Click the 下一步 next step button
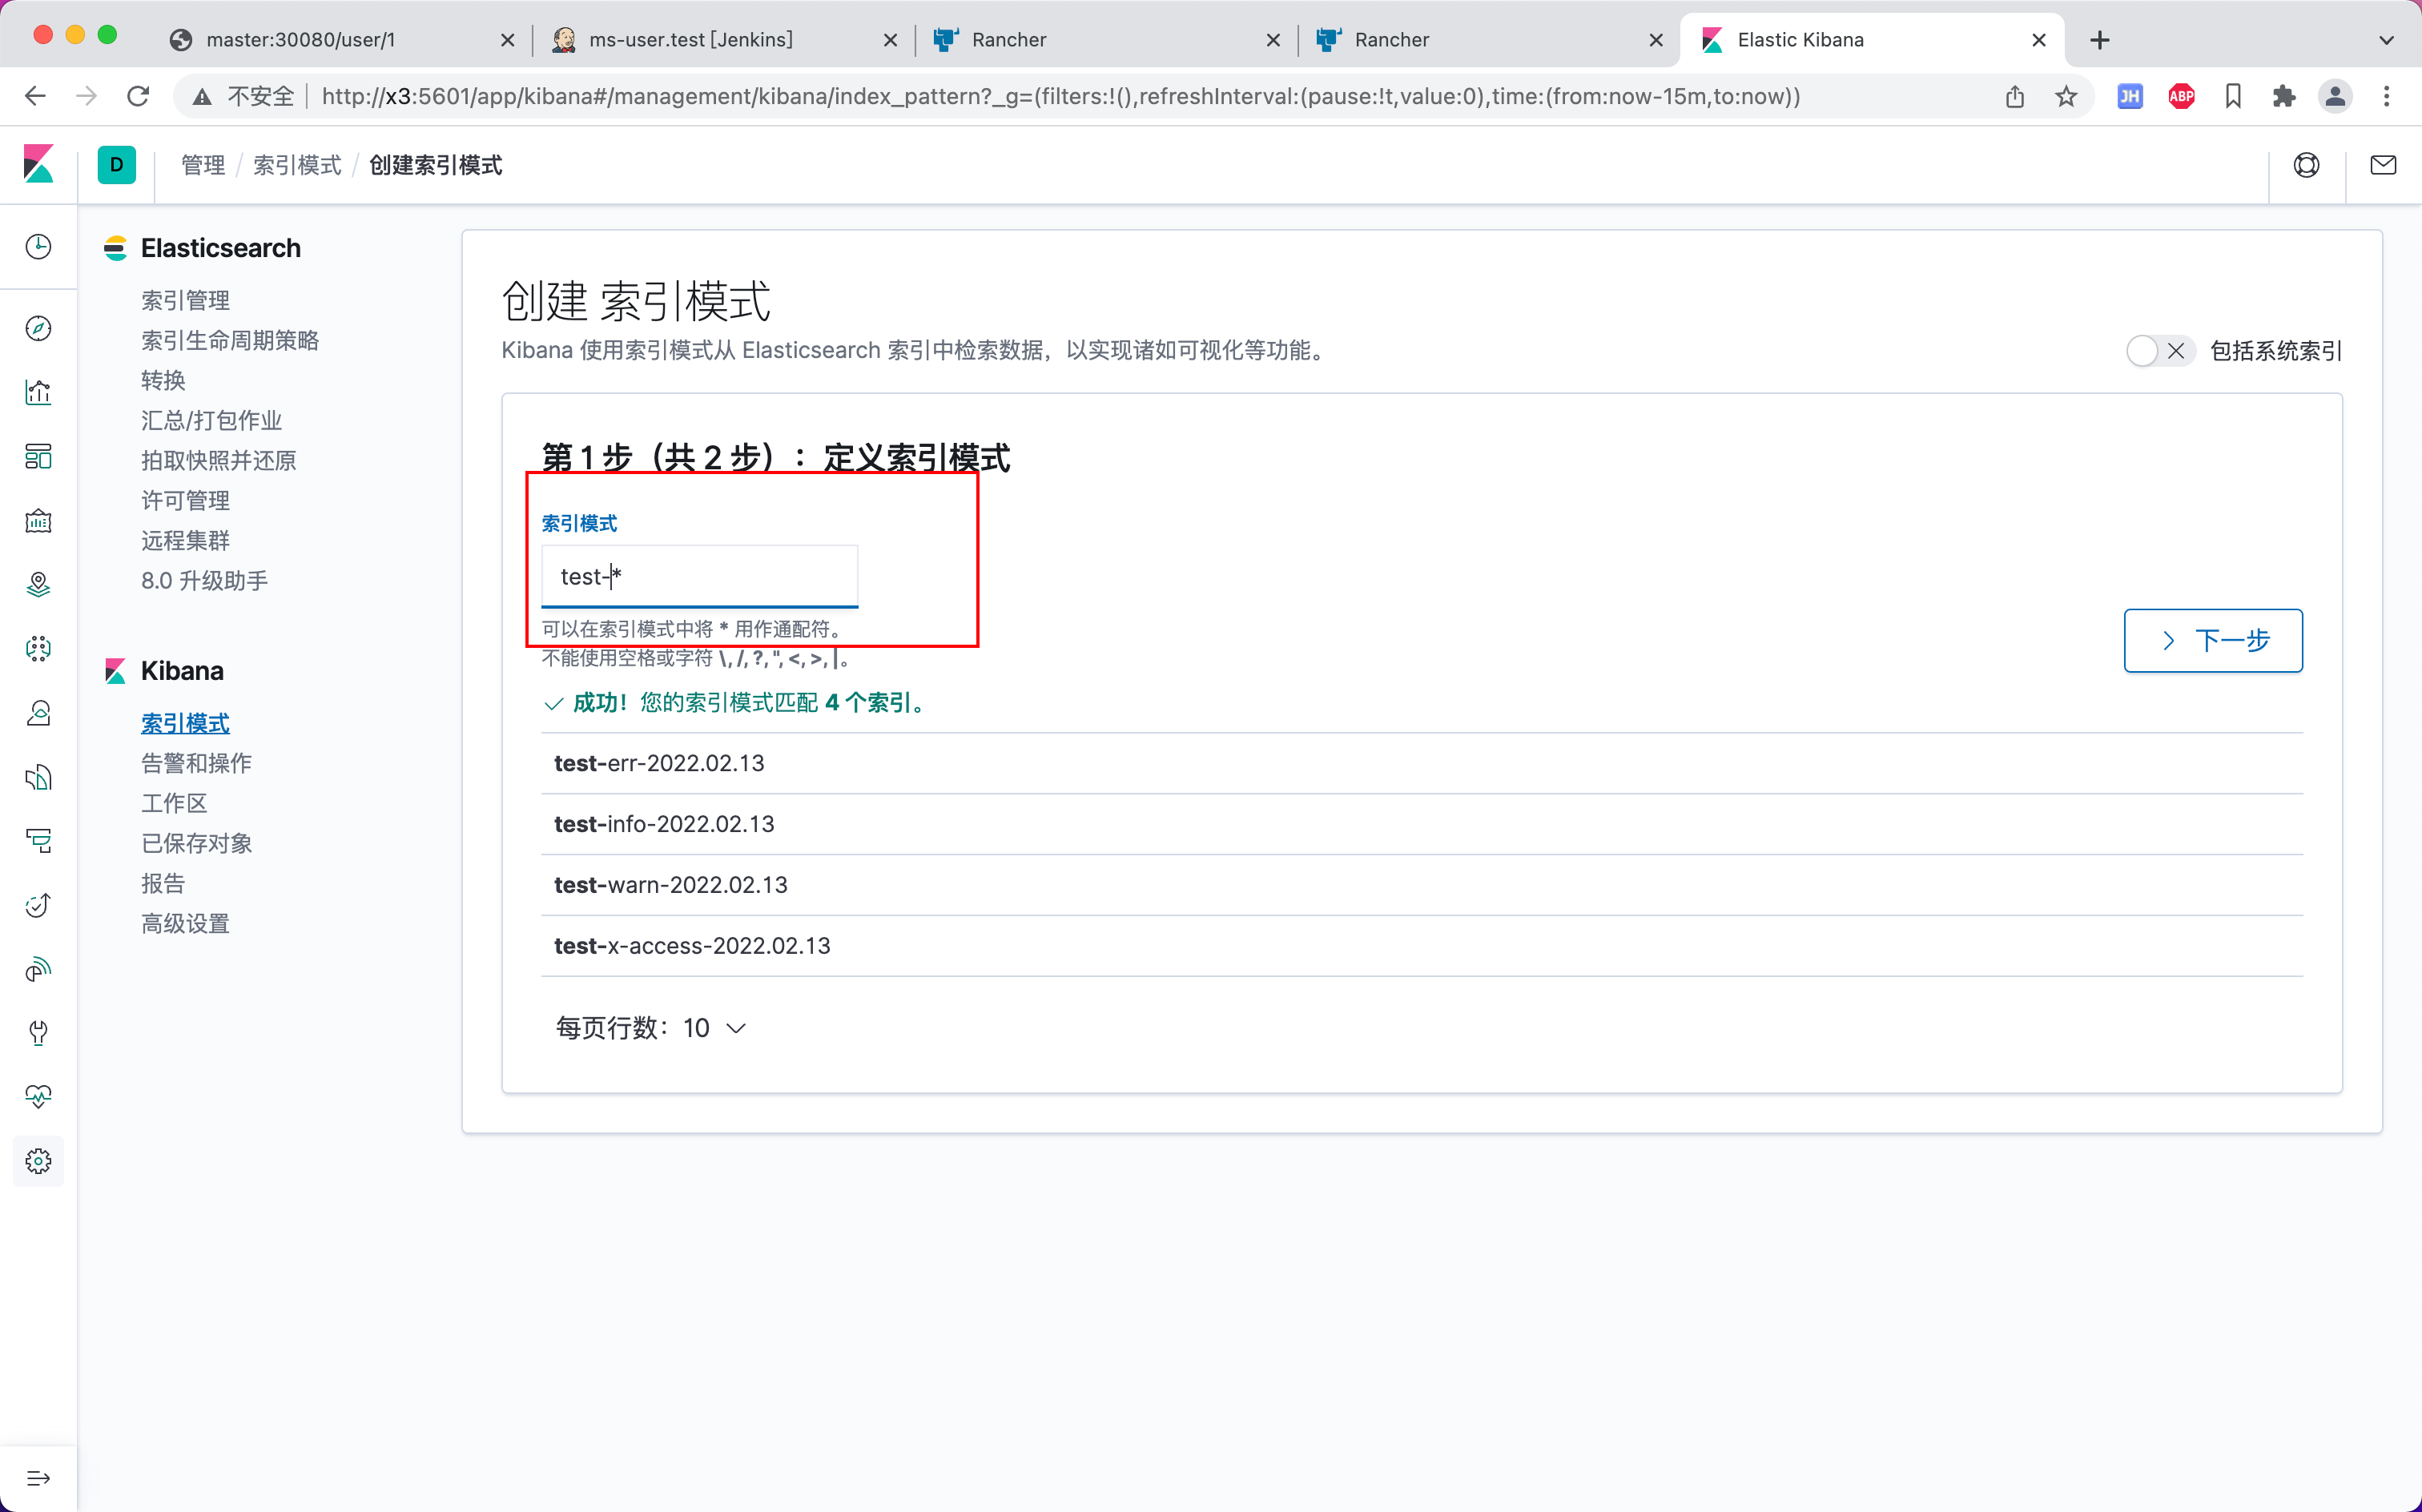The width and height of the screenshot is (2422, 1512). (x=2213, y=640)
